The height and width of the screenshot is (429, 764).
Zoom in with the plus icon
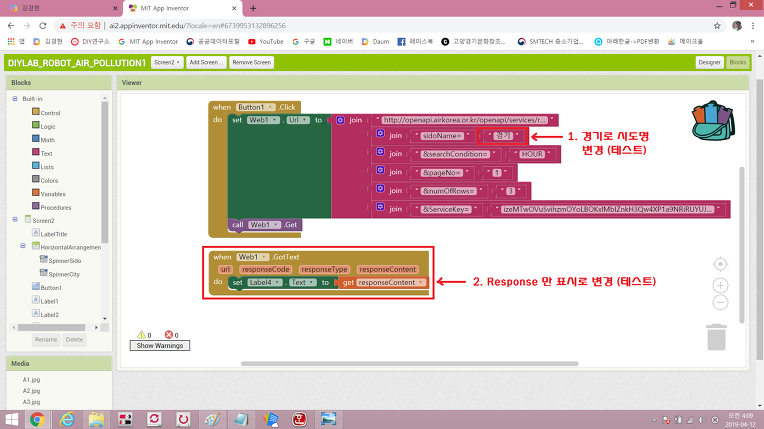point(720,285)
